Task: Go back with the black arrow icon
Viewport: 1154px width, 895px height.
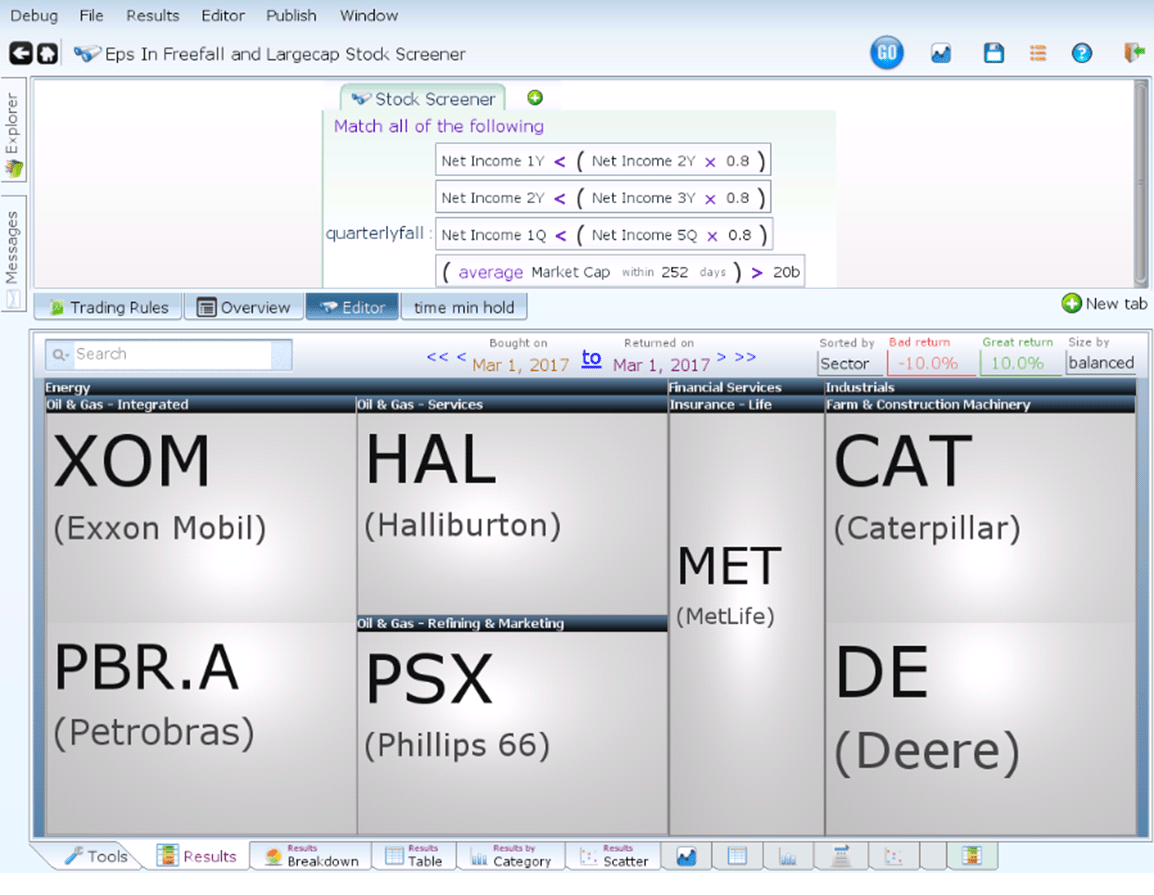Action: point(21,53)
